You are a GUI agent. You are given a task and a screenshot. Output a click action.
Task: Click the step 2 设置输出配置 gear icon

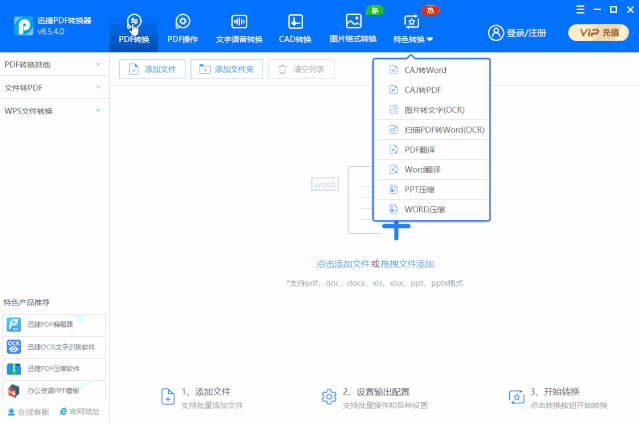pos(329,397)
